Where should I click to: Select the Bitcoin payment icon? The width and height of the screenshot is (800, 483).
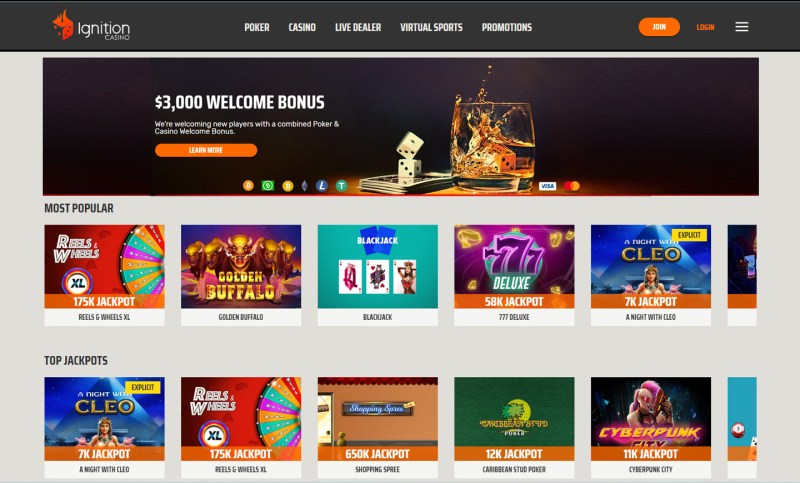point(248,186)
